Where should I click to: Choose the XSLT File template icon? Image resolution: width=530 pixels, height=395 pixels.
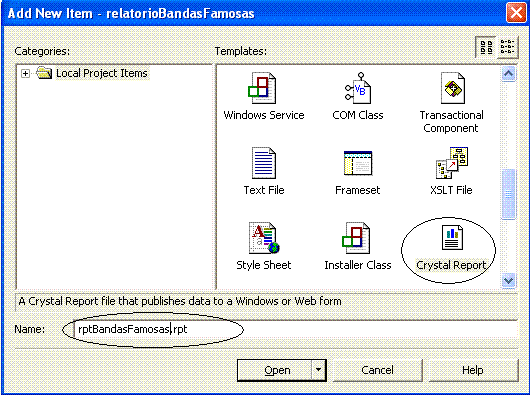pos(452,163)
